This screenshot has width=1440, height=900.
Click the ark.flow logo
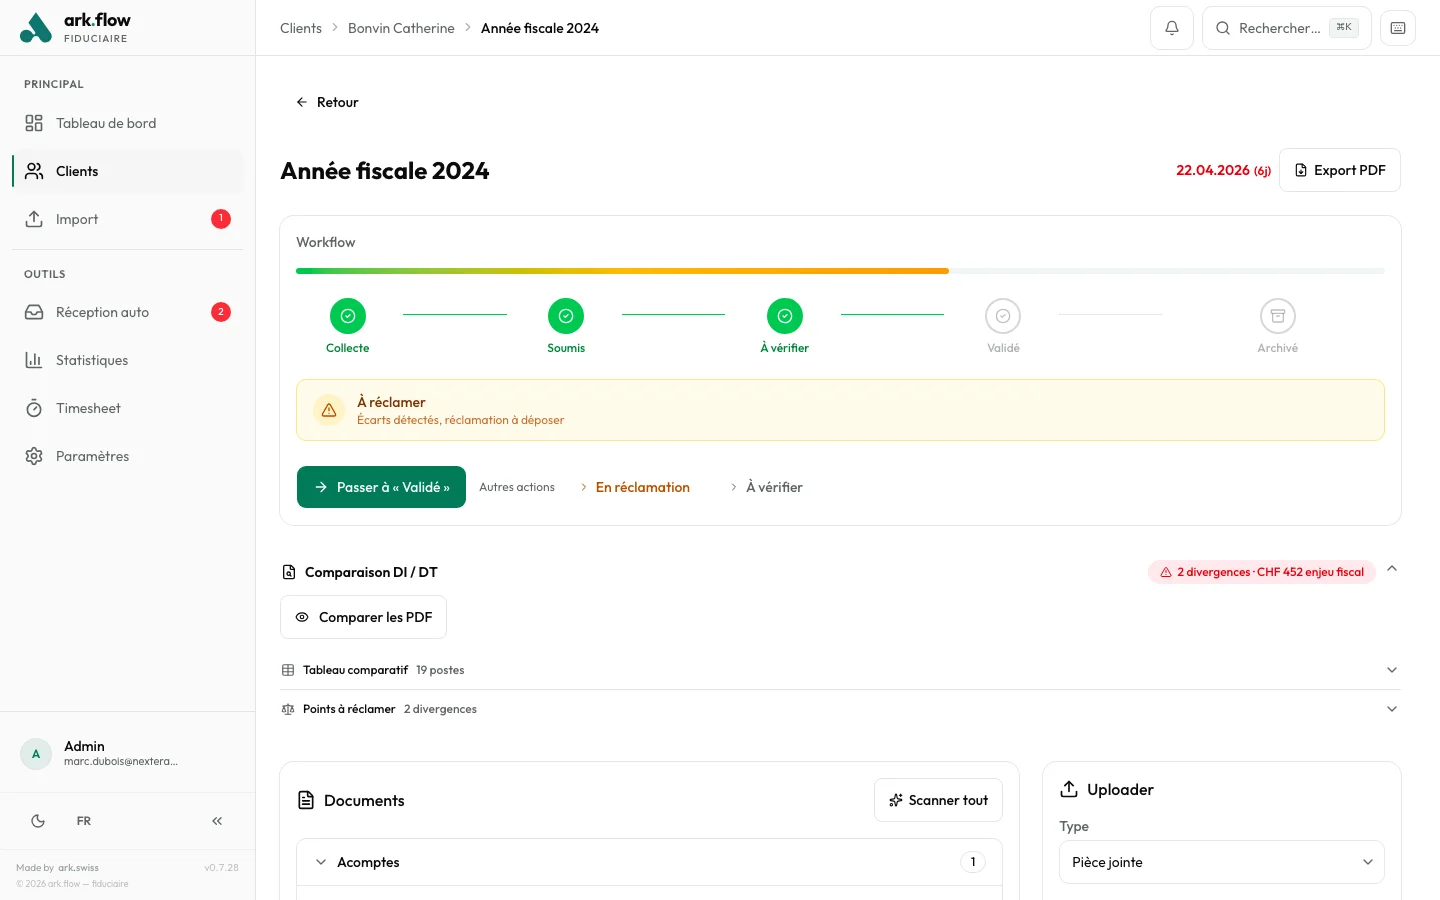click(x=76, y=28)
